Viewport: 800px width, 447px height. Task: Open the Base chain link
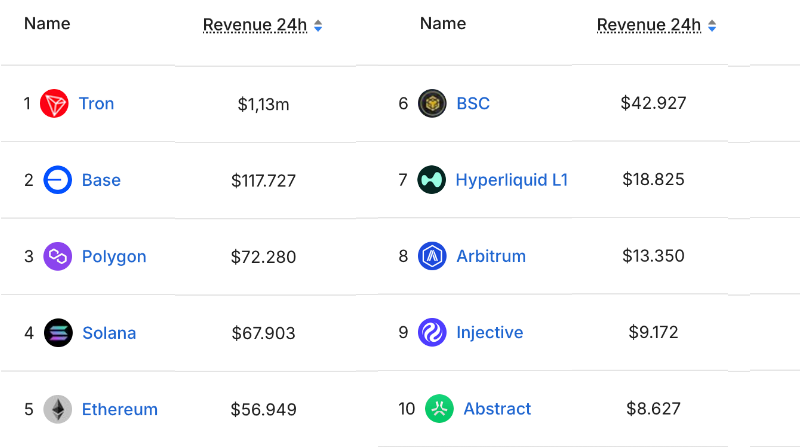[102, 180]
